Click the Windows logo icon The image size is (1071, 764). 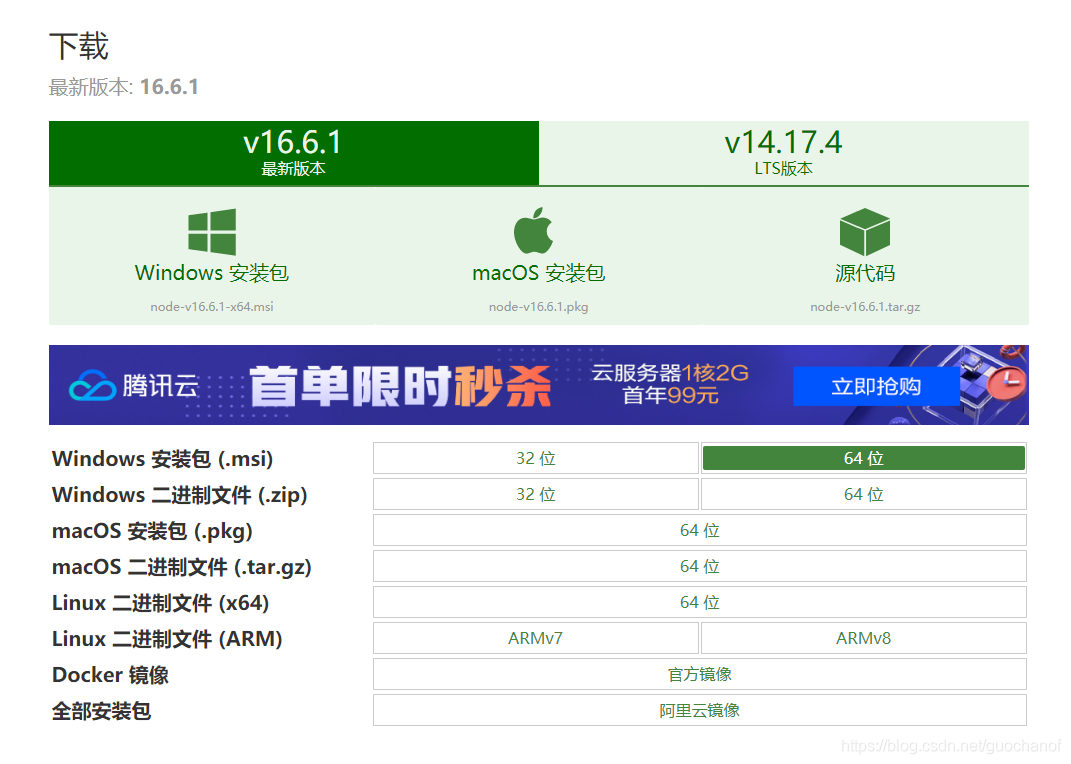pos(212,232)
